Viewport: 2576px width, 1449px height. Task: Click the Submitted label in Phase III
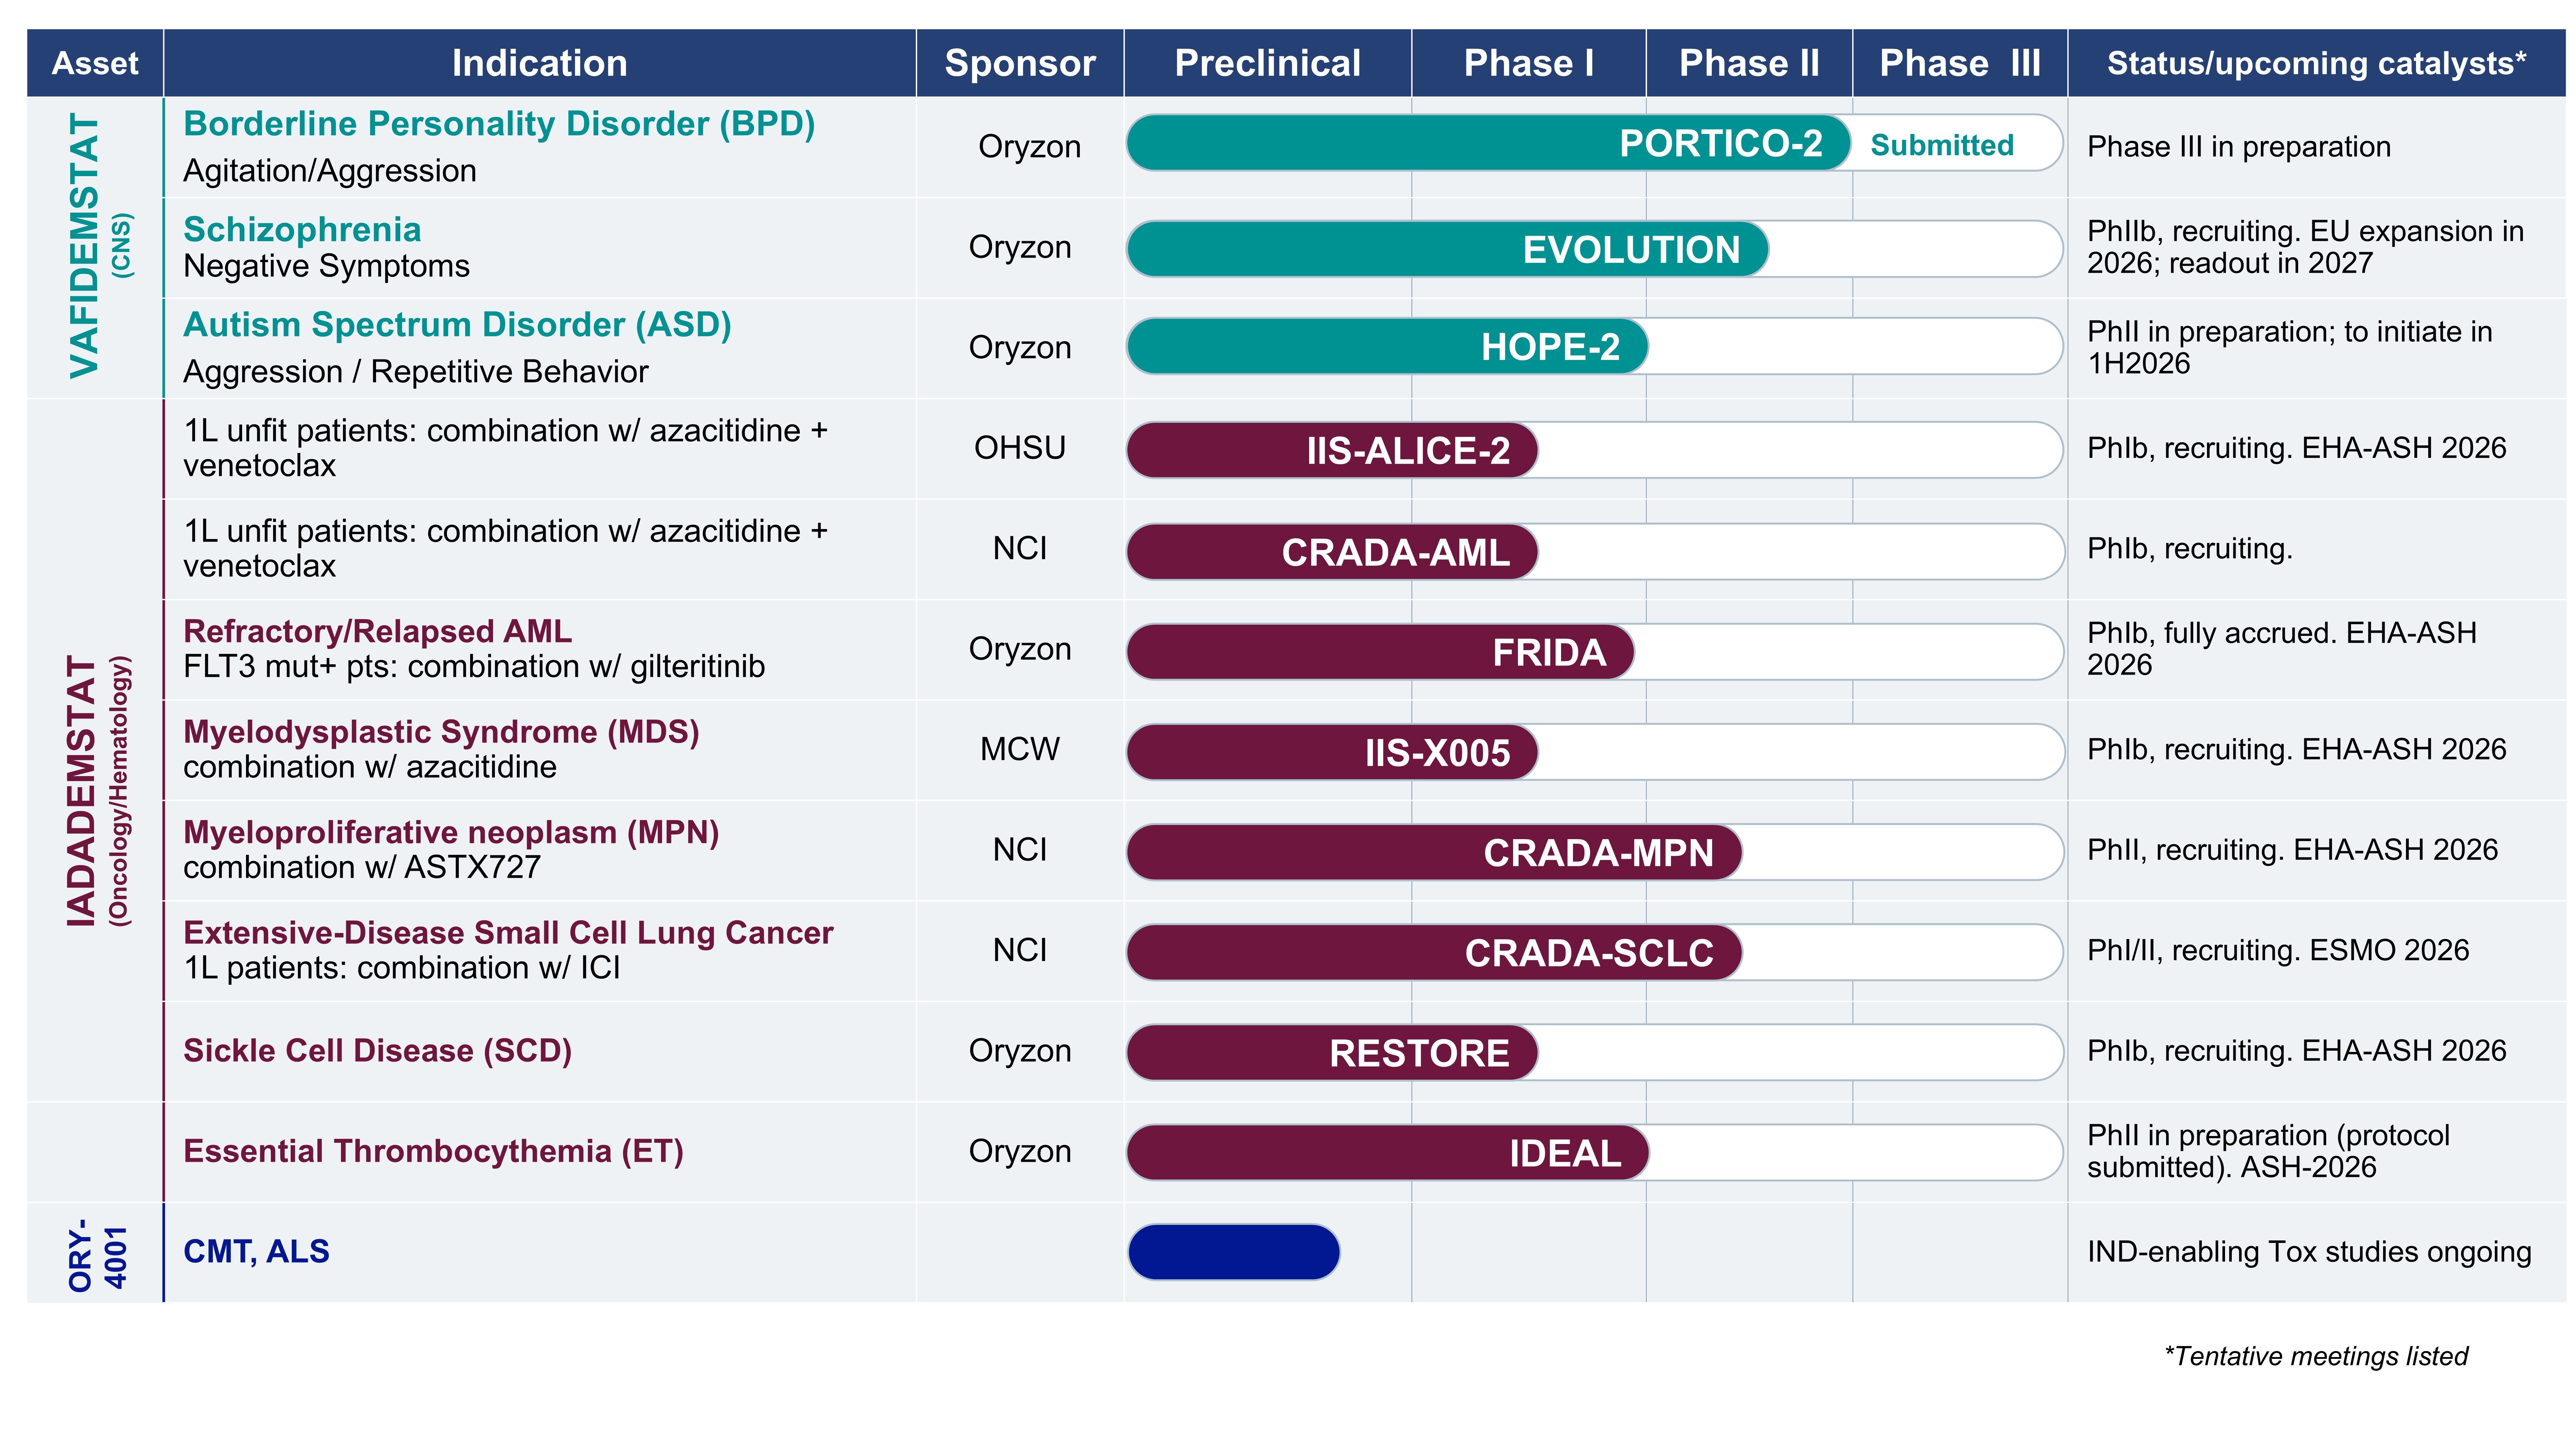[1942, 145]
